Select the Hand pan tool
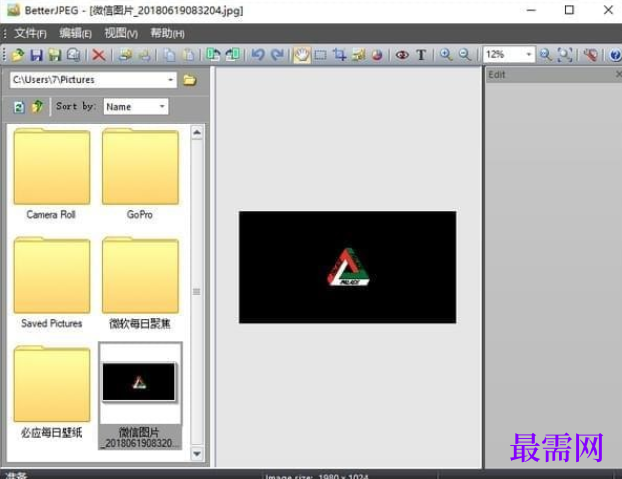 coord(302,55)
